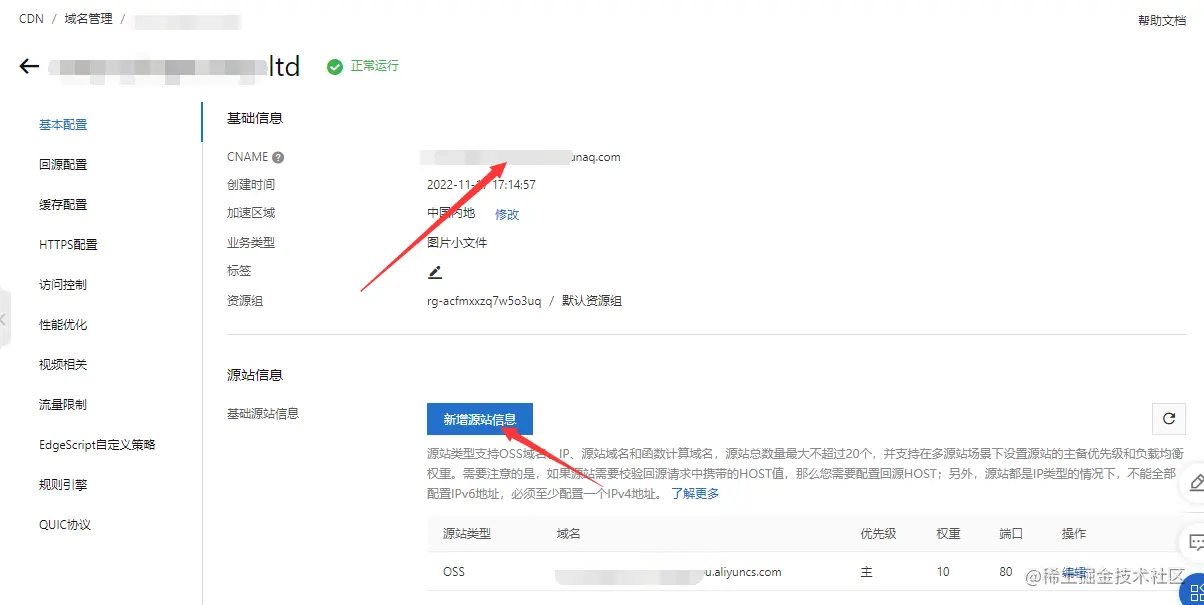Open 规则引擎 section

[63, 485]
